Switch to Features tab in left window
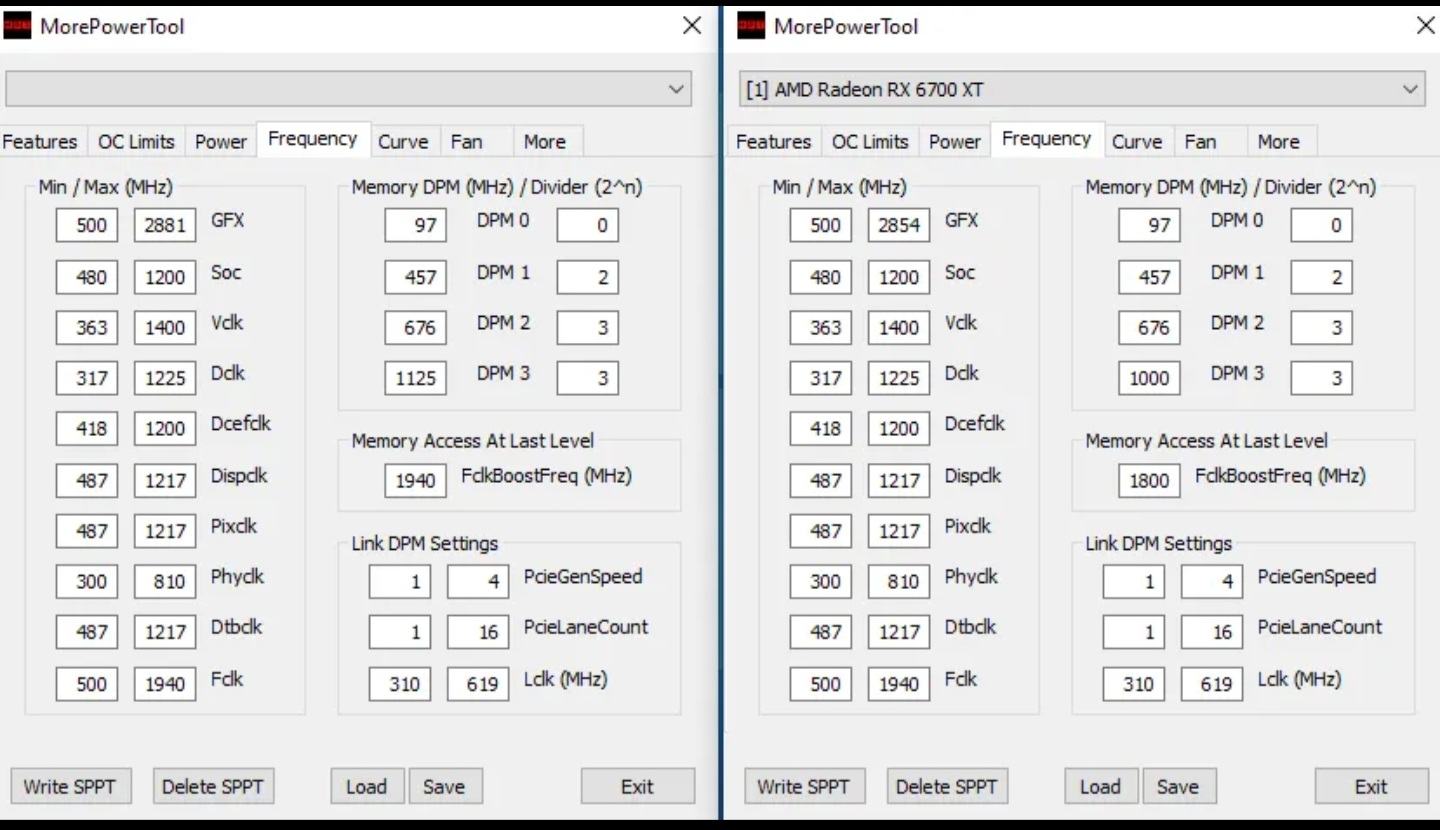The width and height of the screenshot is (1440, 830). pyautogui.click(x=40, y=142)
